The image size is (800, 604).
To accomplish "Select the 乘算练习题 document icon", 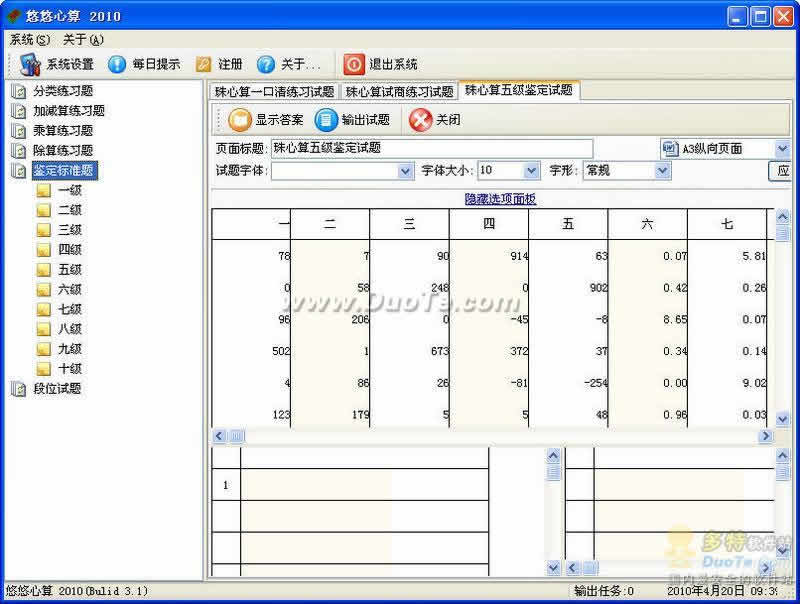I will coord(18,131).
